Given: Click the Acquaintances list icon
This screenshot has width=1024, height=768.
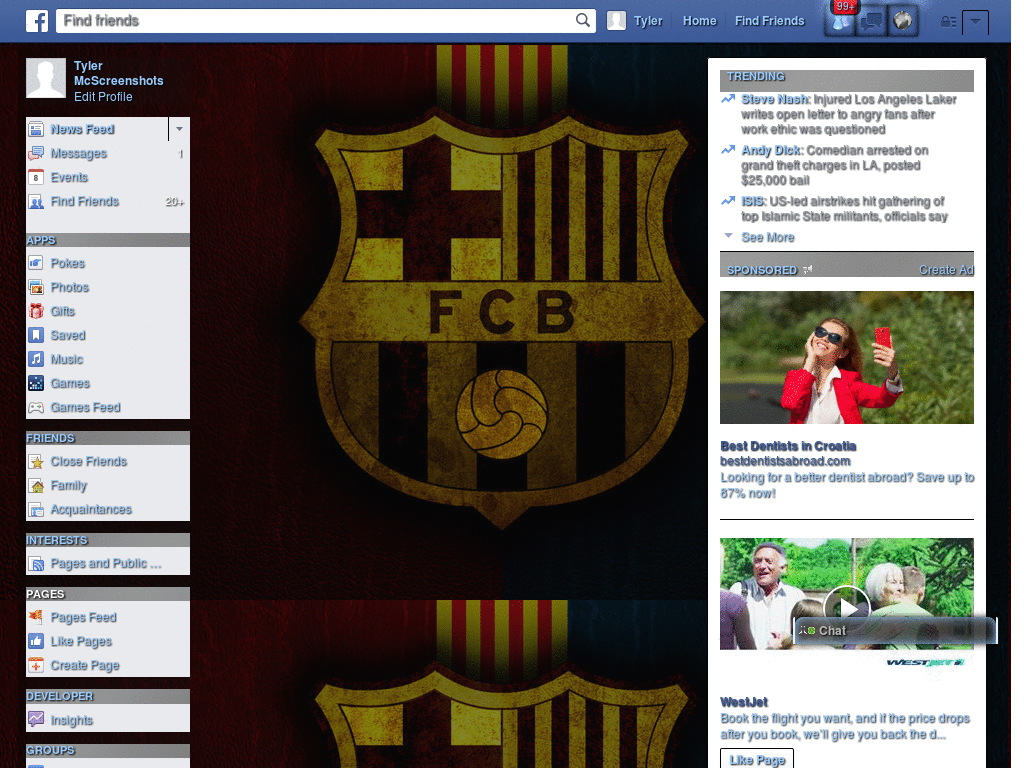Looking at the screenshot, I should point(36,509).
